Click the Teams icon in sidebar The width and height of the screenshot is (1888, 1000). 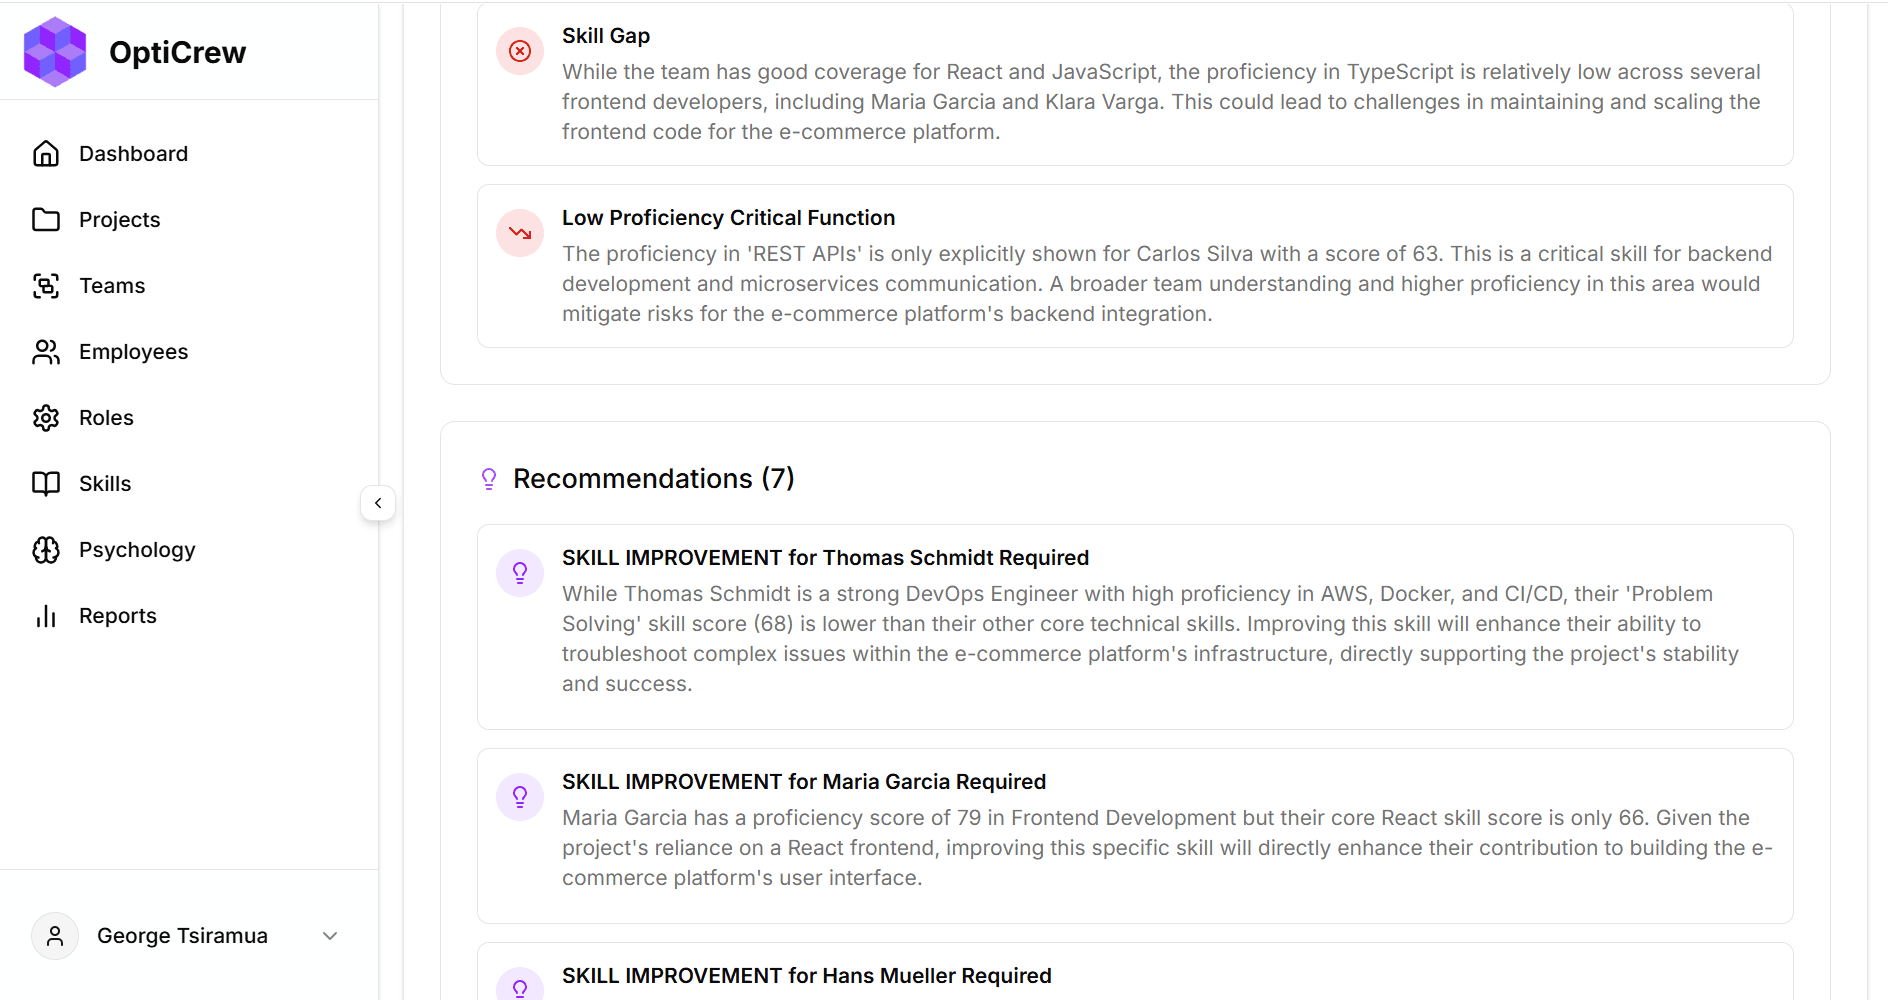(x=46, y=285)
